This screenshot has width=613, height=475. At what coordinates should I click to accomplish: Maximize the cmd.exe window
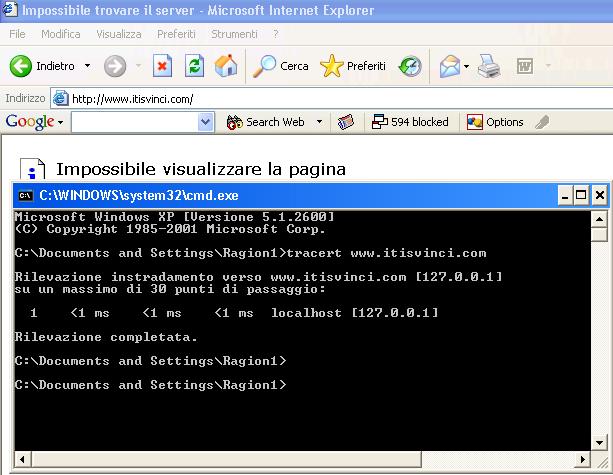(581, 195)
